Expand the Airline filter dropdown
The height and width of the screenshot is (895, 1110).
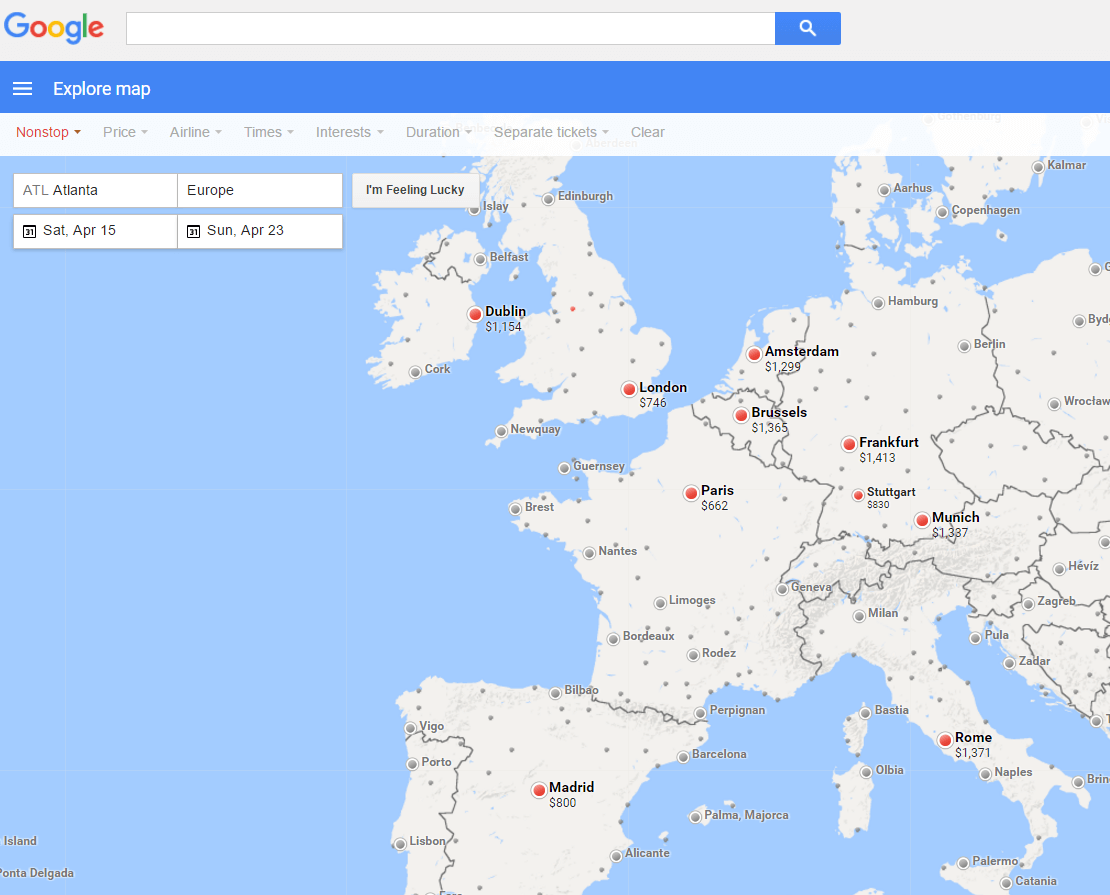pos(195,132)
